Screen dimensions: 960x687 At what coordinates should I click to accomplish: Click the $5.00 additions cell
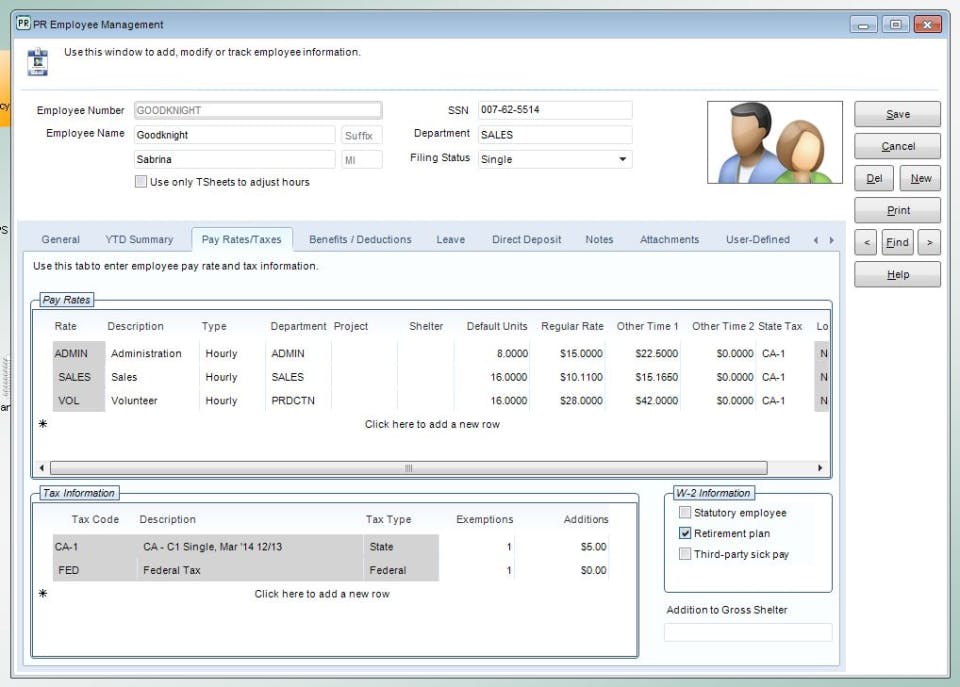coord(563,546)
